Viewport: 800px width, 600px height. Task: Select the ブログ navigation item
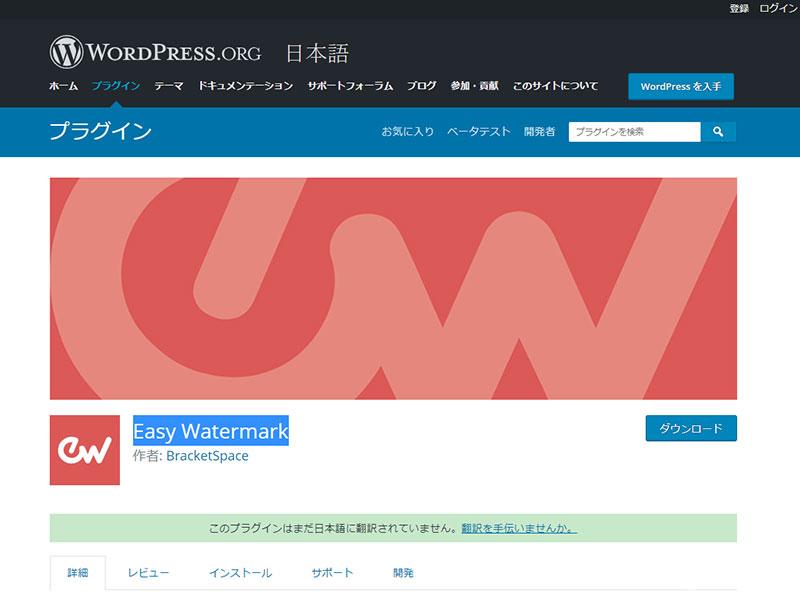click(421, 86)
